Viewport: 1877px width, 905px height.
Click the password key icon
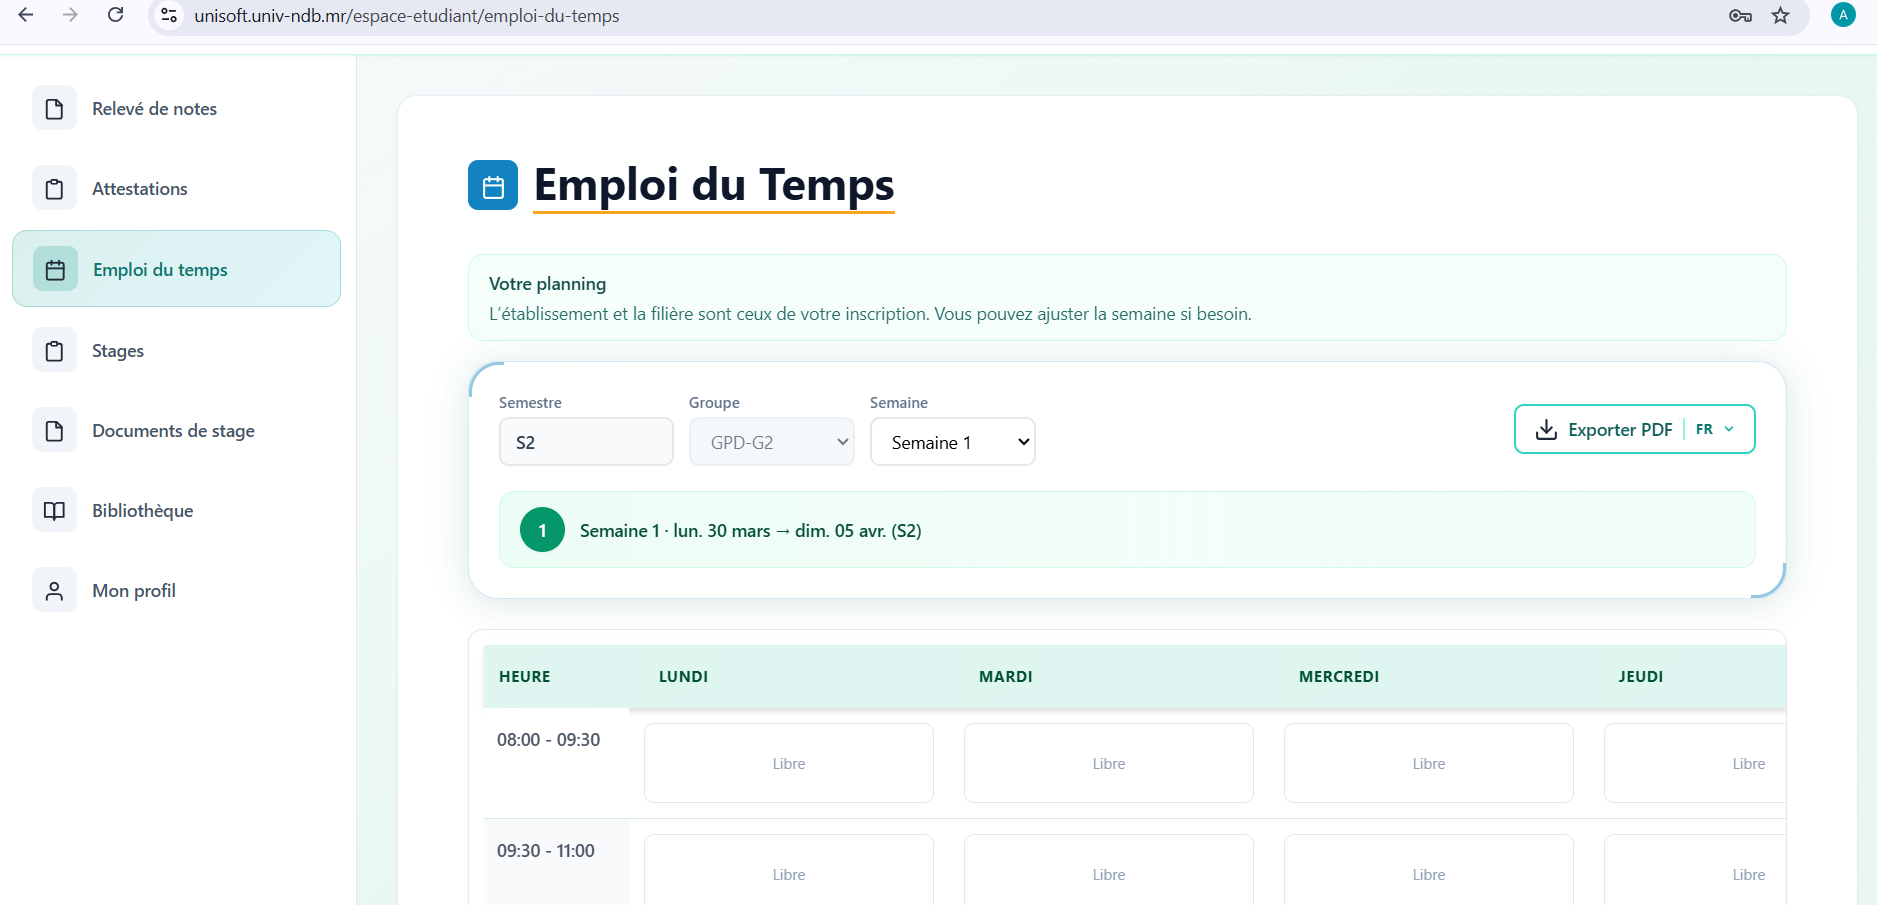tap(1740, 15)
